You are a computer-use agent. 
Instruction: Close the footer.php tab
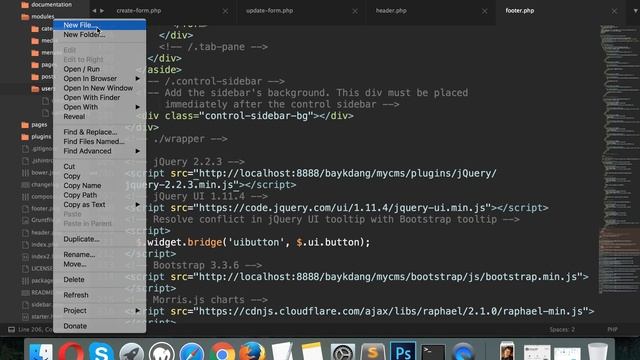614,11
